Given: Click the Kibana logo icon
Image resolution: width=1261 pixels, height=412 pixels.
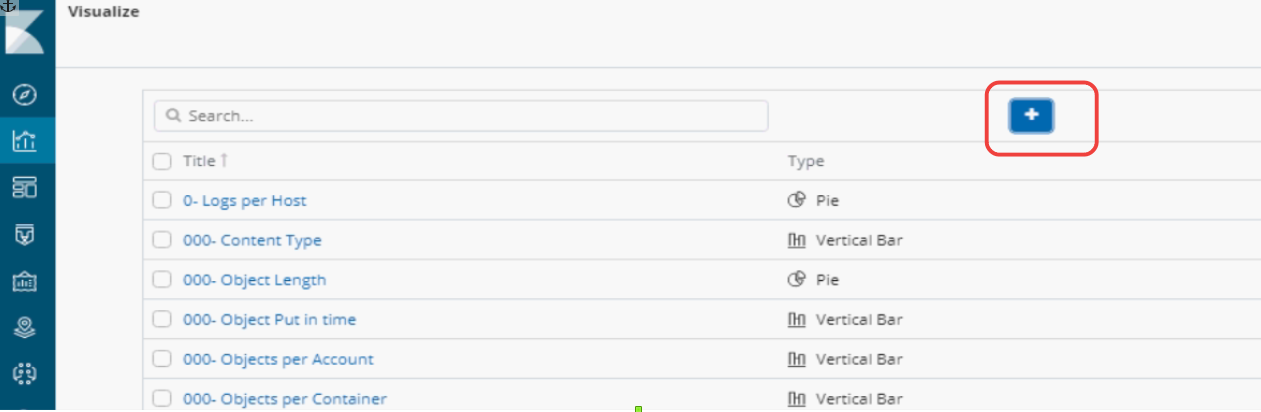Looking at the screenshot, I should pyautogui.click(x=26, y=30).
